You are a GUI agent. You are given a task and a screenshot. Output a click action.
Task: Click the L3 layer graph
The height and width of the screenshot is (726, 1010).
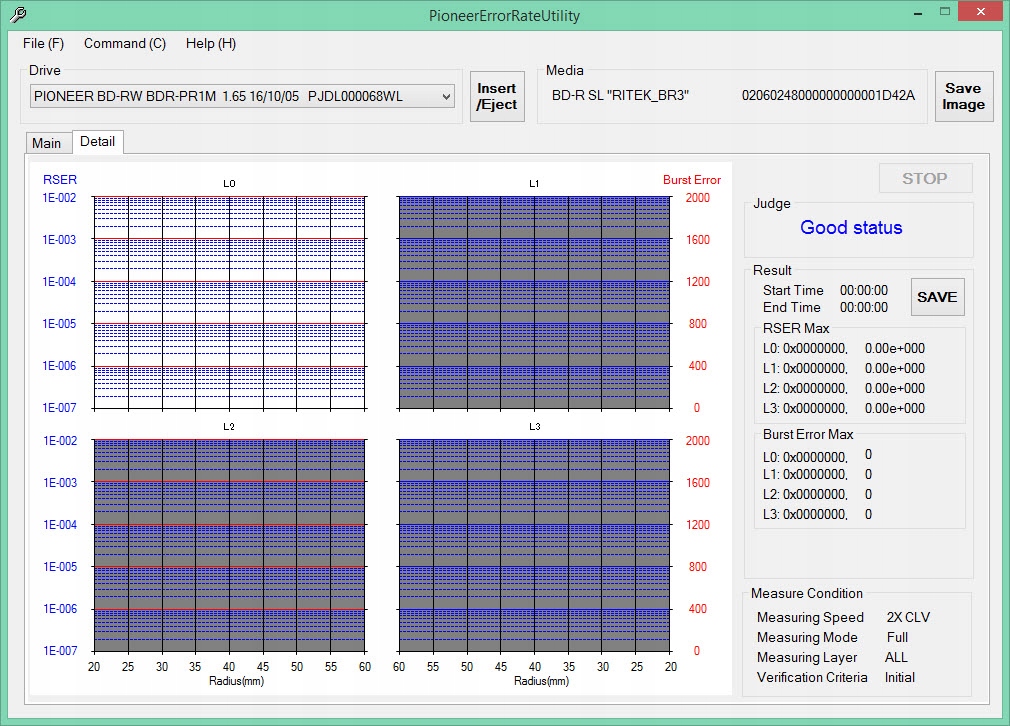(534, 545)
